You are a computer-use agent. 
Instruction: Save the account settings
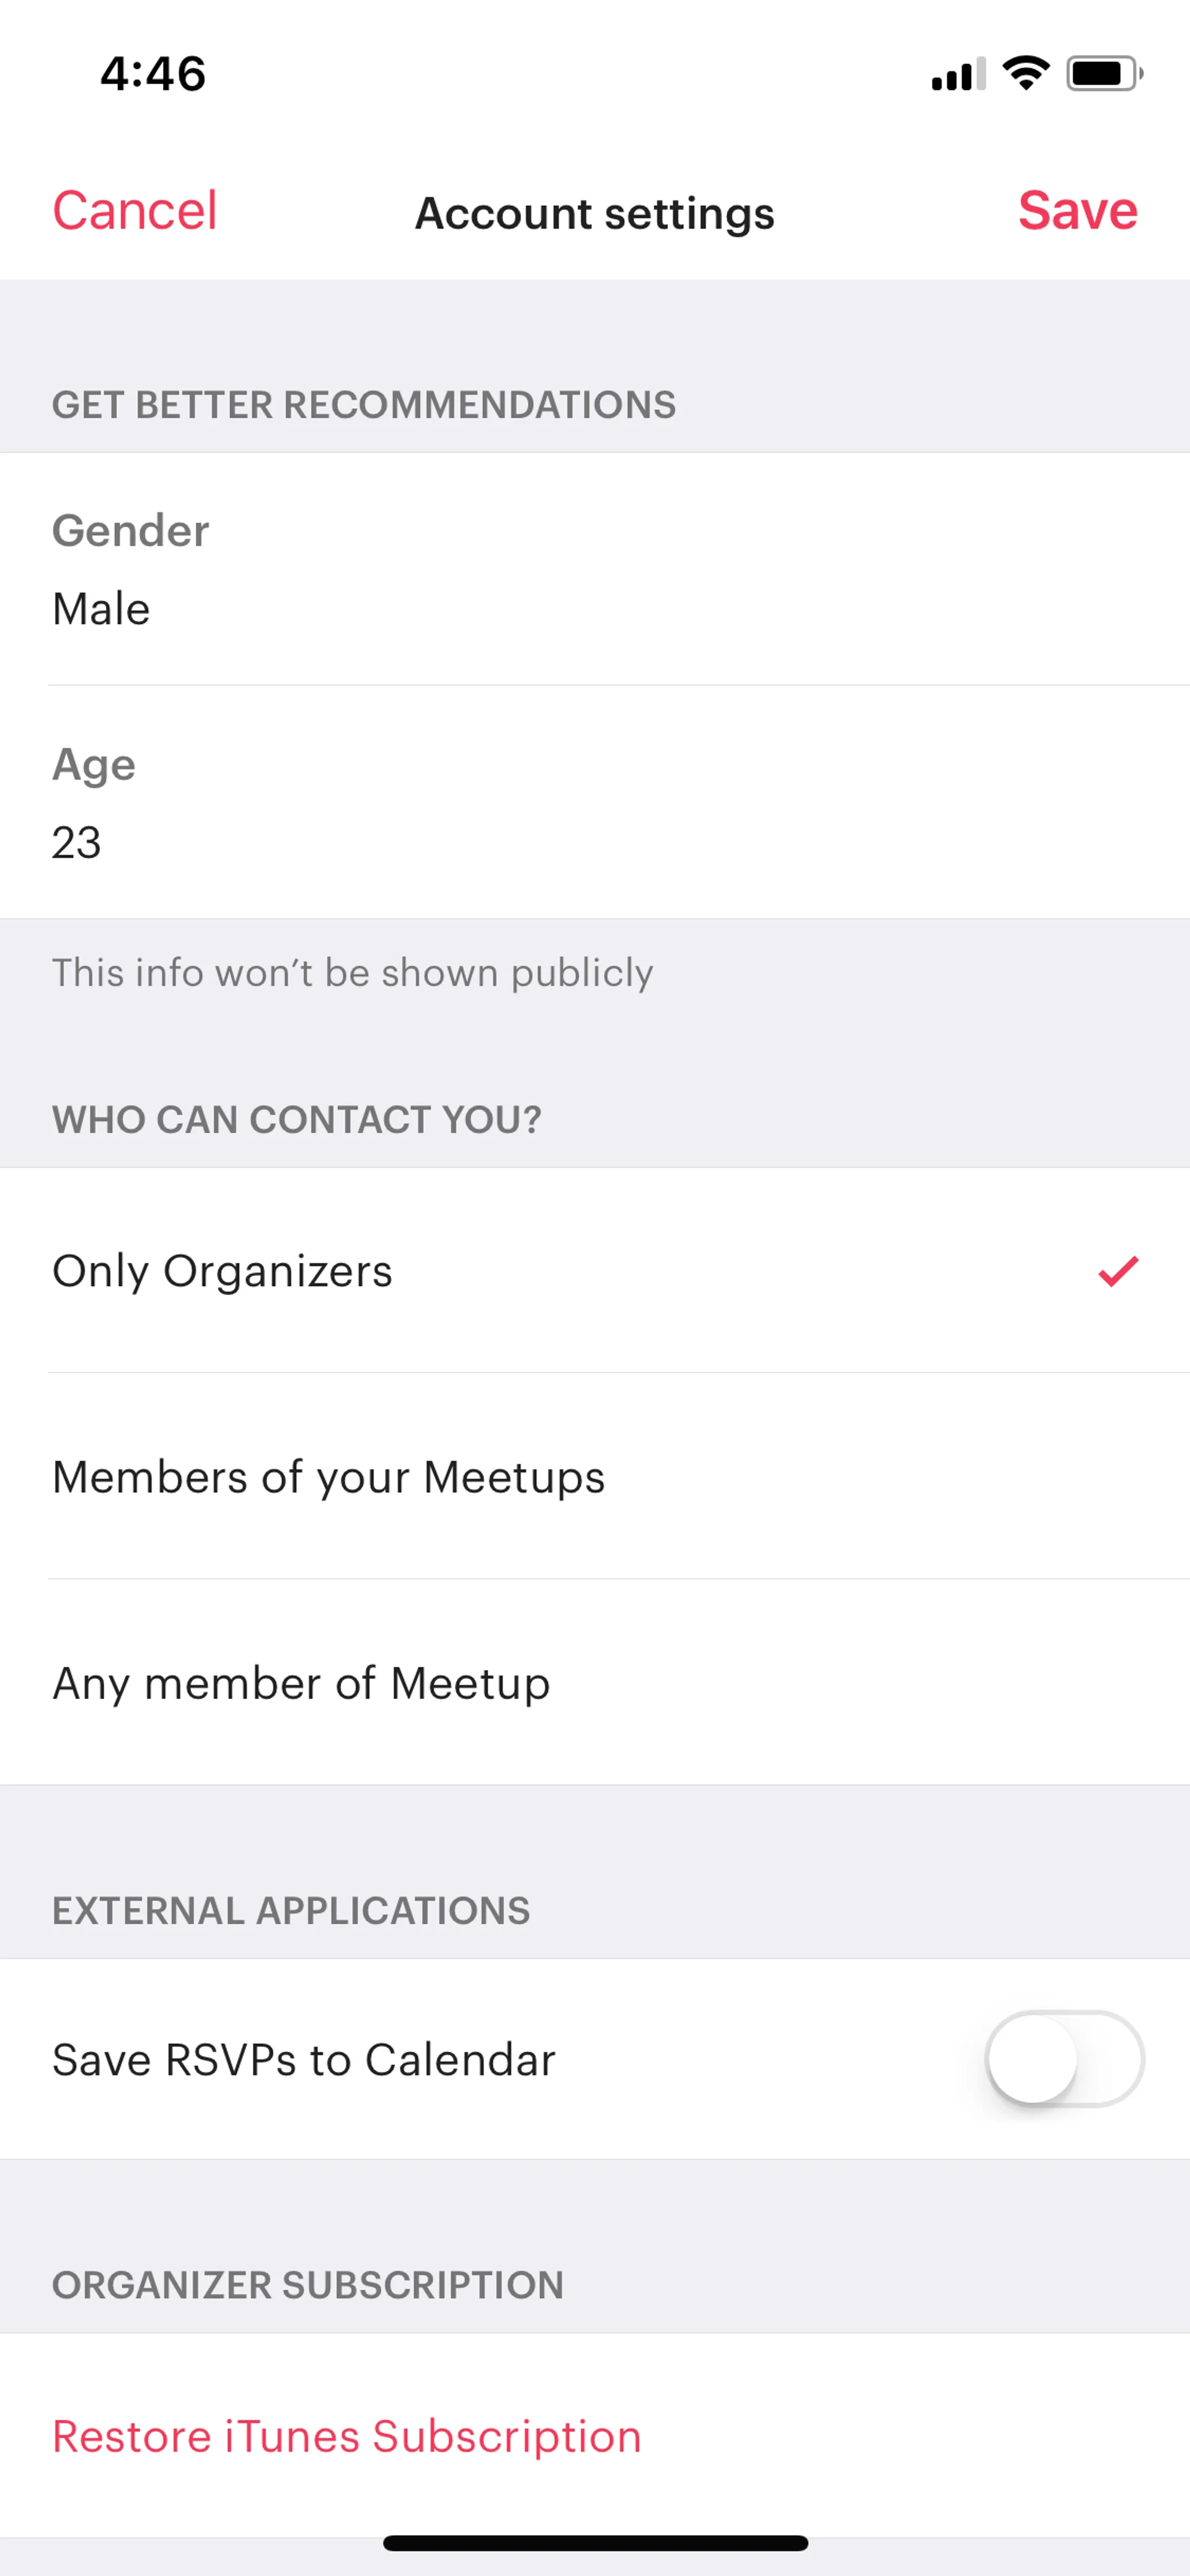point(1077,211)
